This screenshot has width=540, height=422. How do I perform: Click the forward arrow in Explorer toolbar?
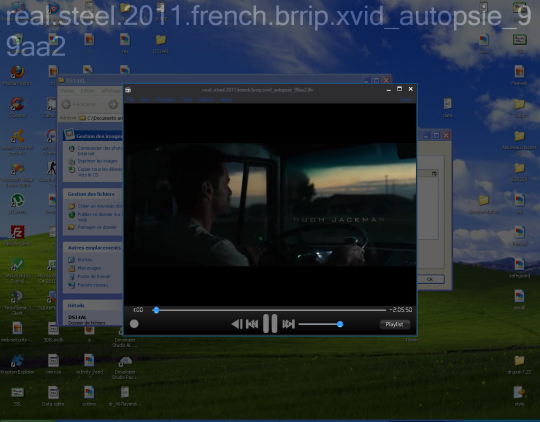tap(113, 104)
